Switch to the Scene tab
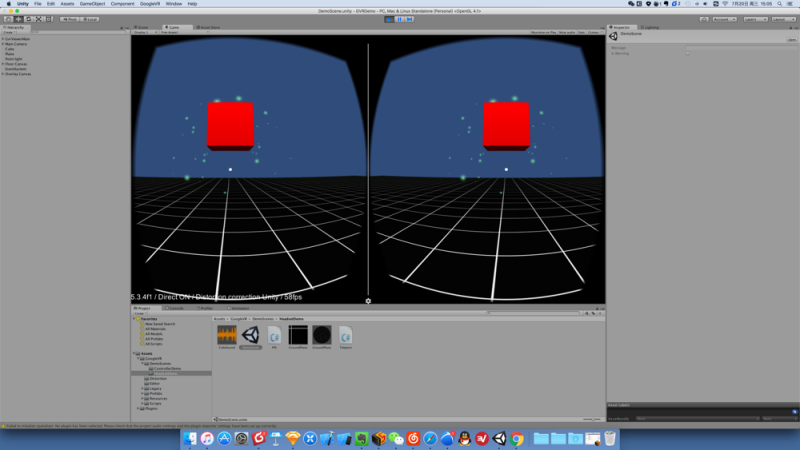The width and height of the screenshot is (800, 450). pyautogui.click(x=142, y=28)
